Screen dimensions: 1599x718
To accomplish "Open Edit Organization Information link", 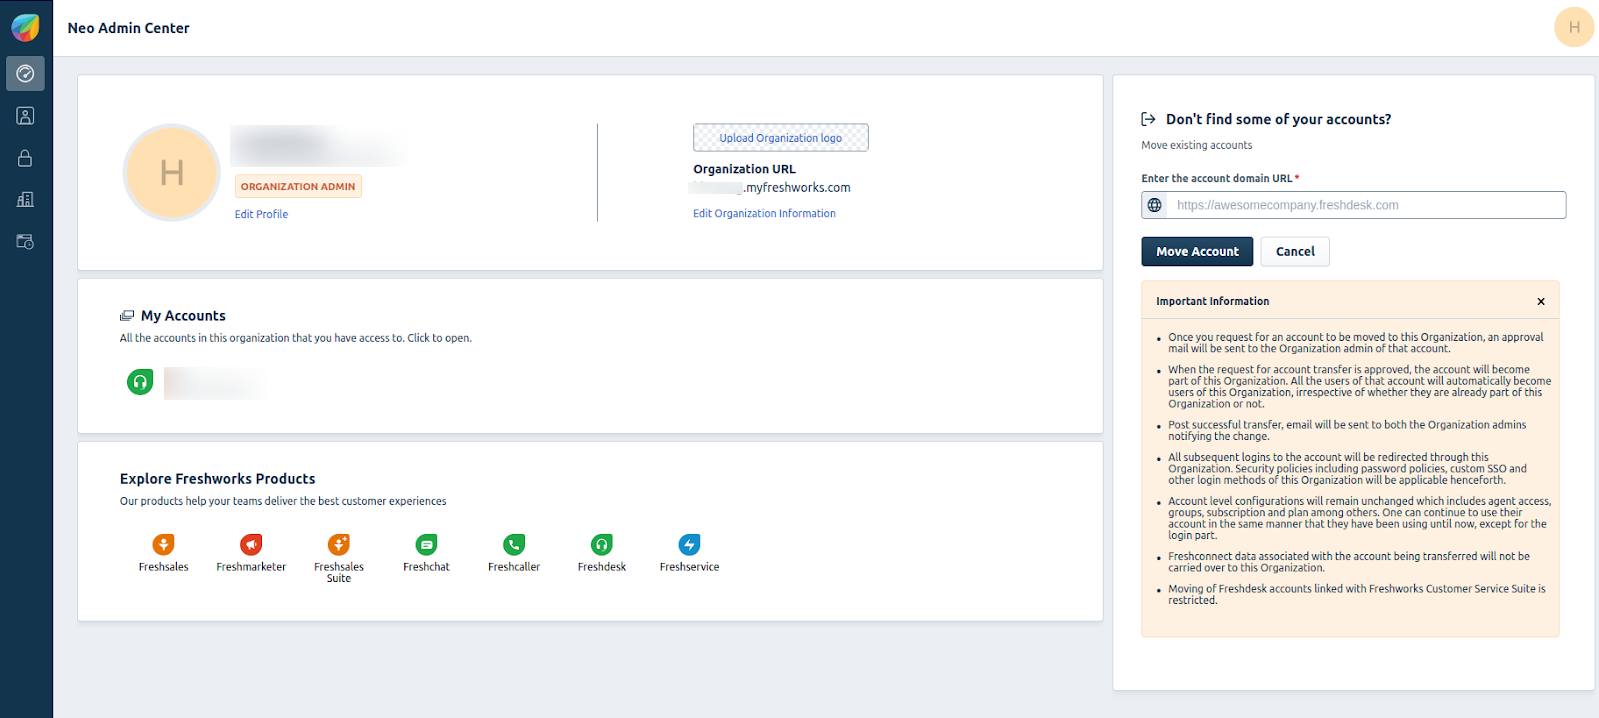I will 764,213.
